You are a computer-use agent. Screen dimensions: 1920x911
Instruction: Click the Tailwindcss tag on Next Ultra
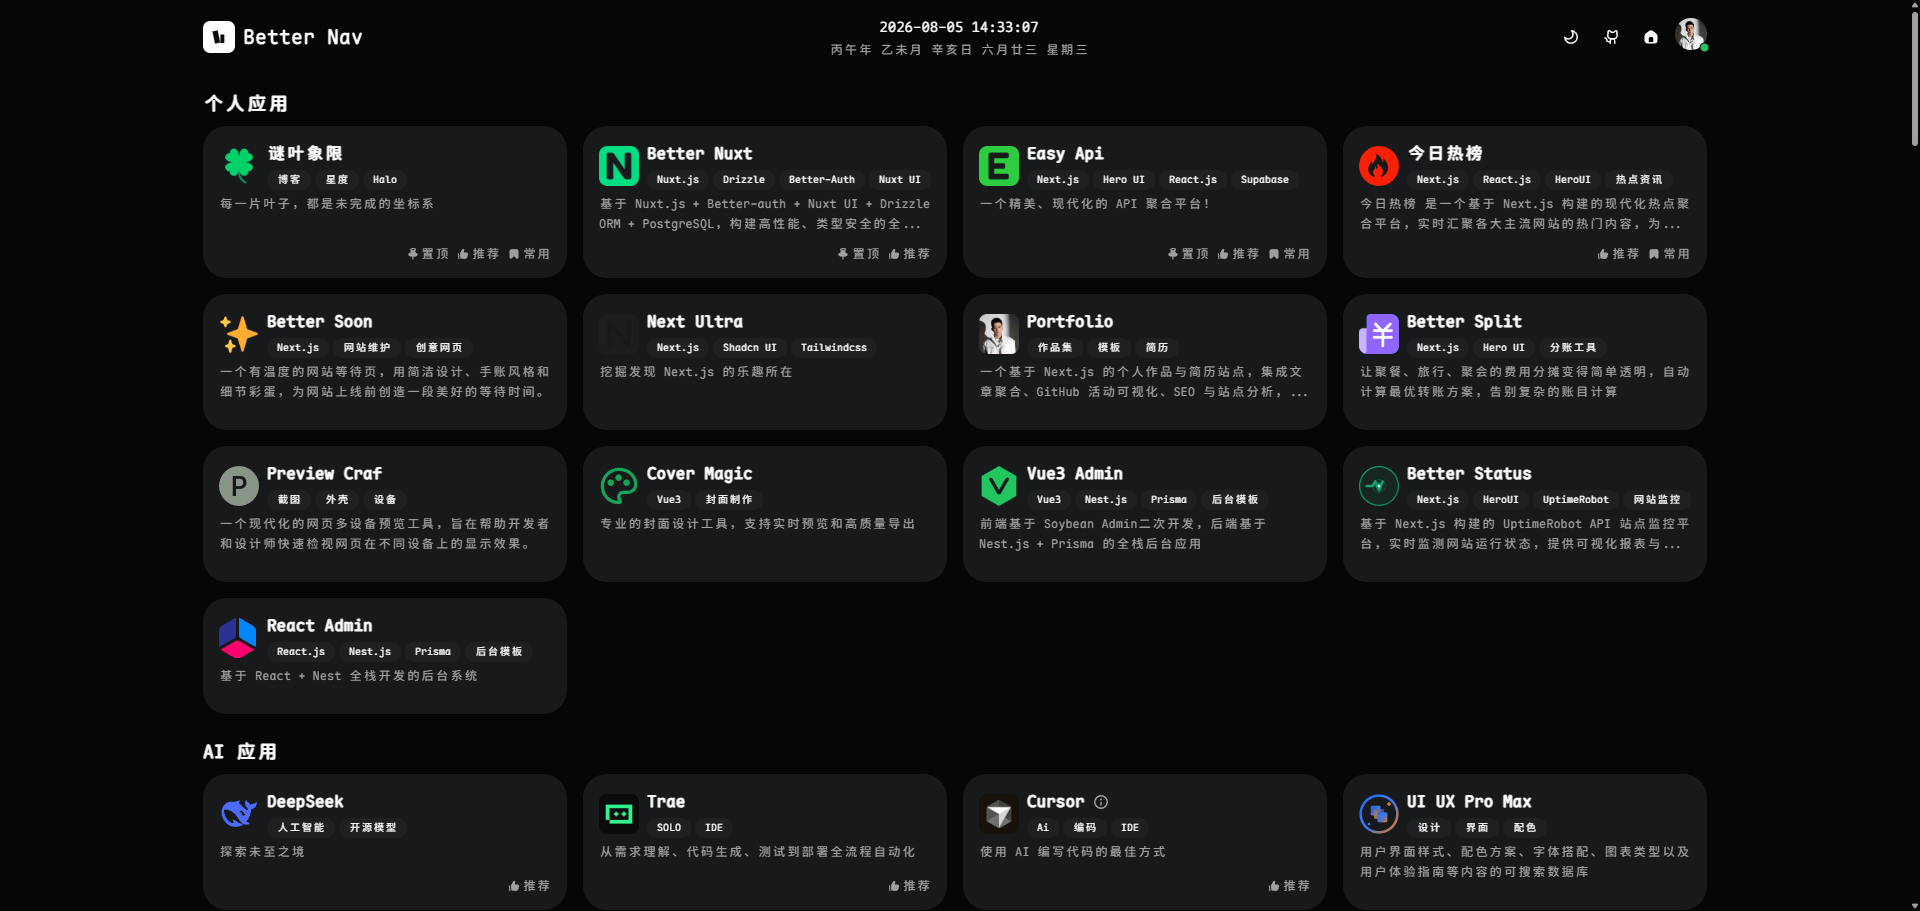(834, 348)
